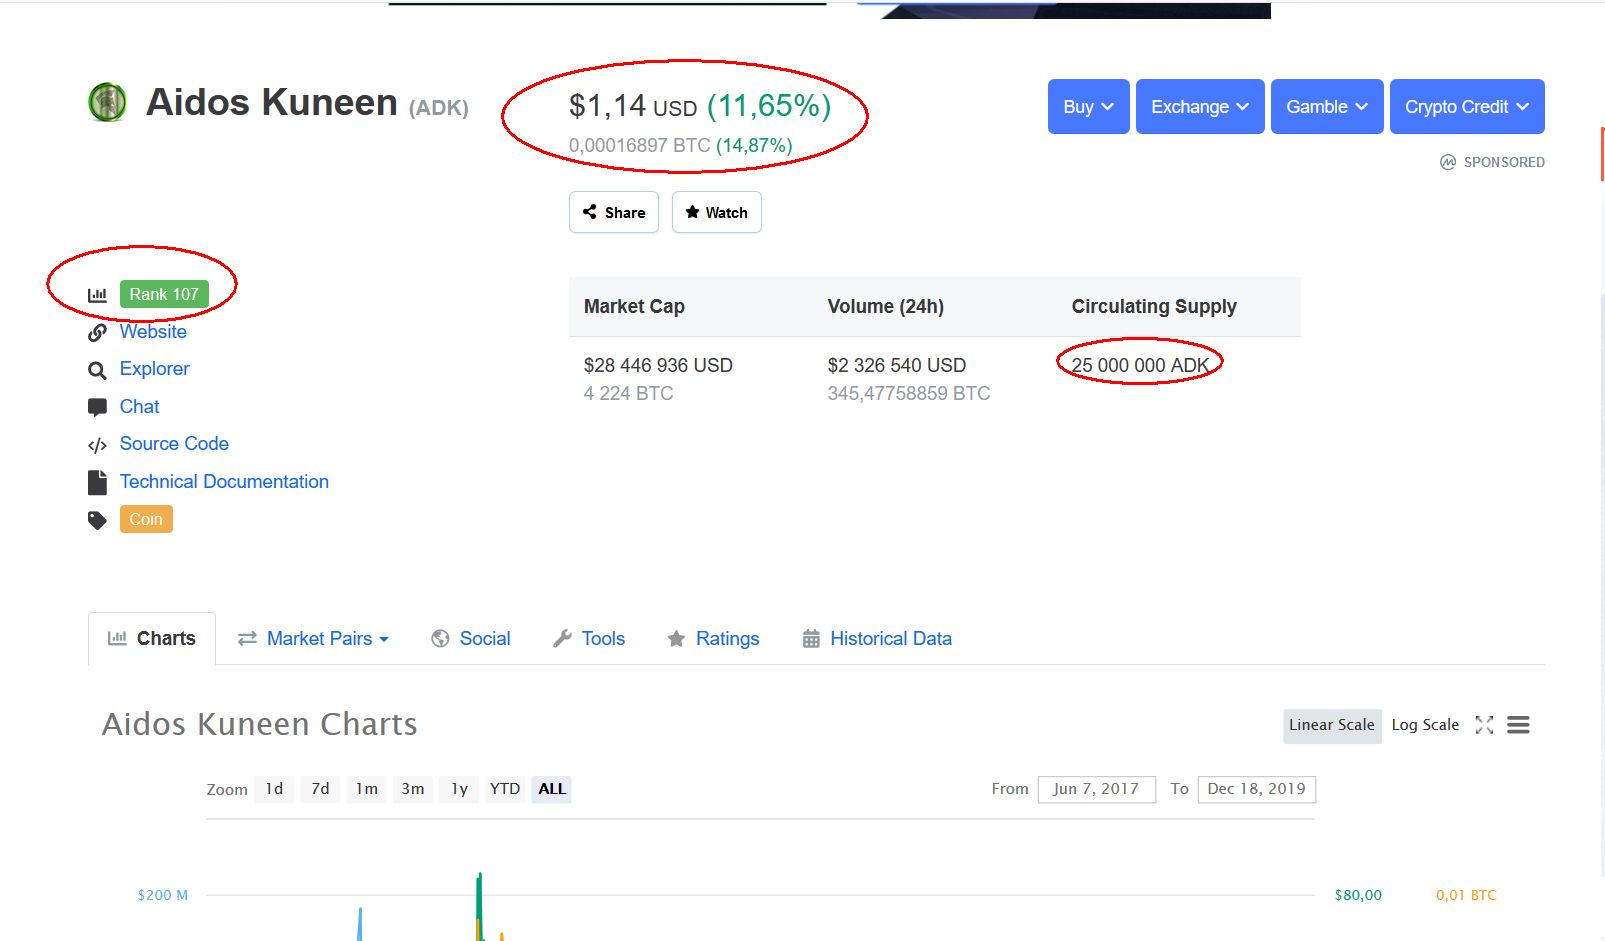The height and width of the screenshot is (941, 1605).
Task: Click the tag icon beside the Coin label
Action: pos(97,520)
